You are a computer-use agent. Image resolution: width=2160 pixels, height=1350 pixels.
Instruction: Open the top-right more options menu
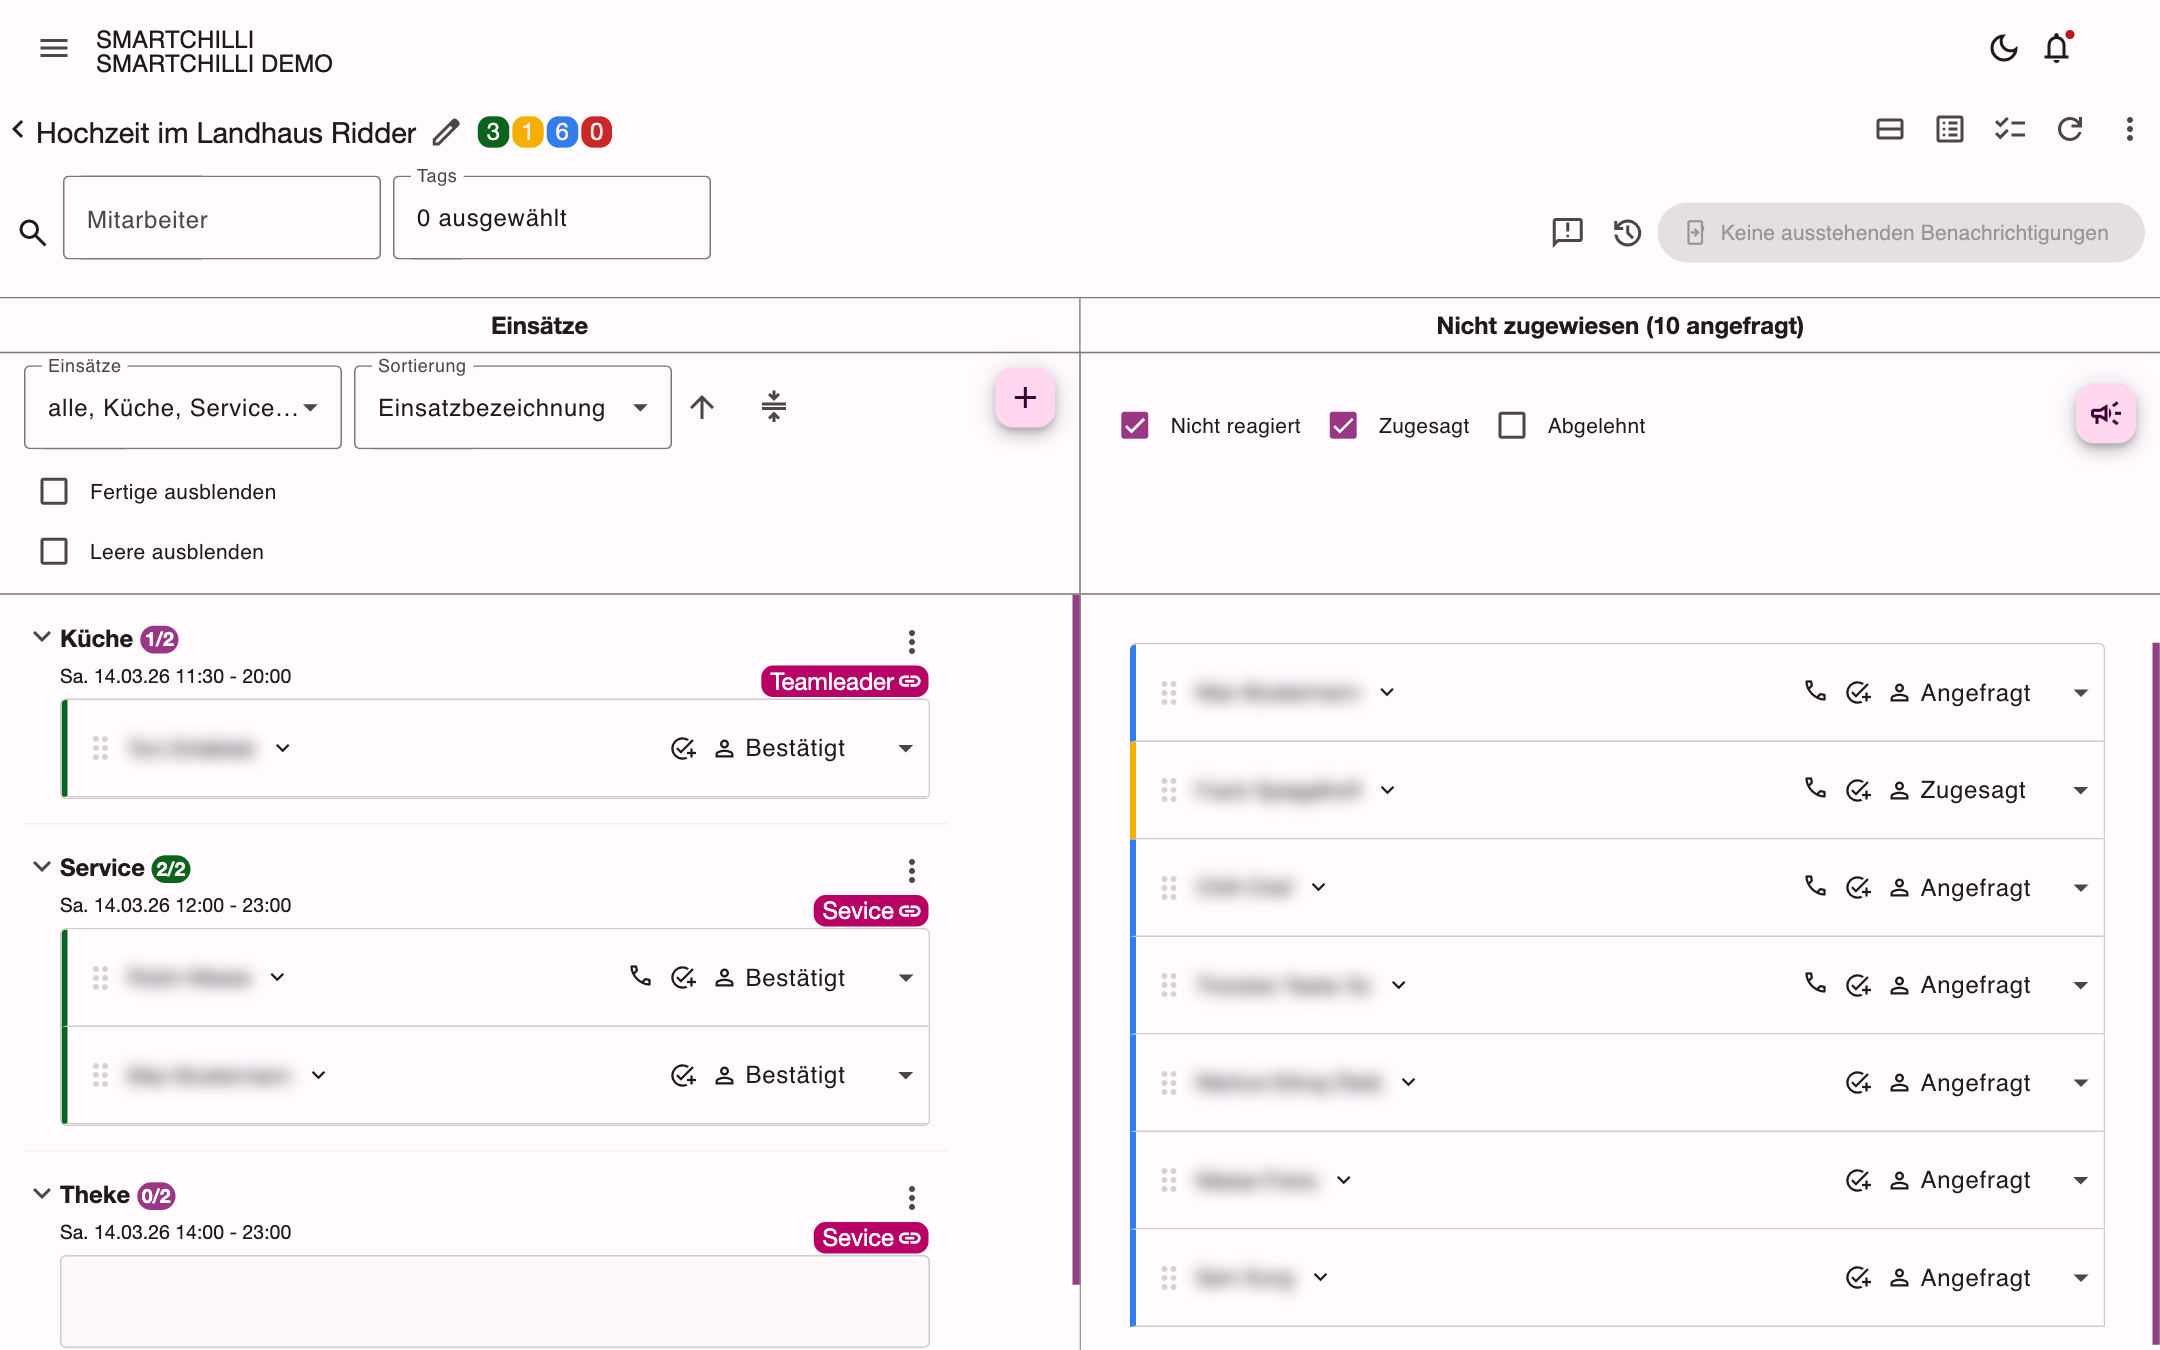point(2130,129)
